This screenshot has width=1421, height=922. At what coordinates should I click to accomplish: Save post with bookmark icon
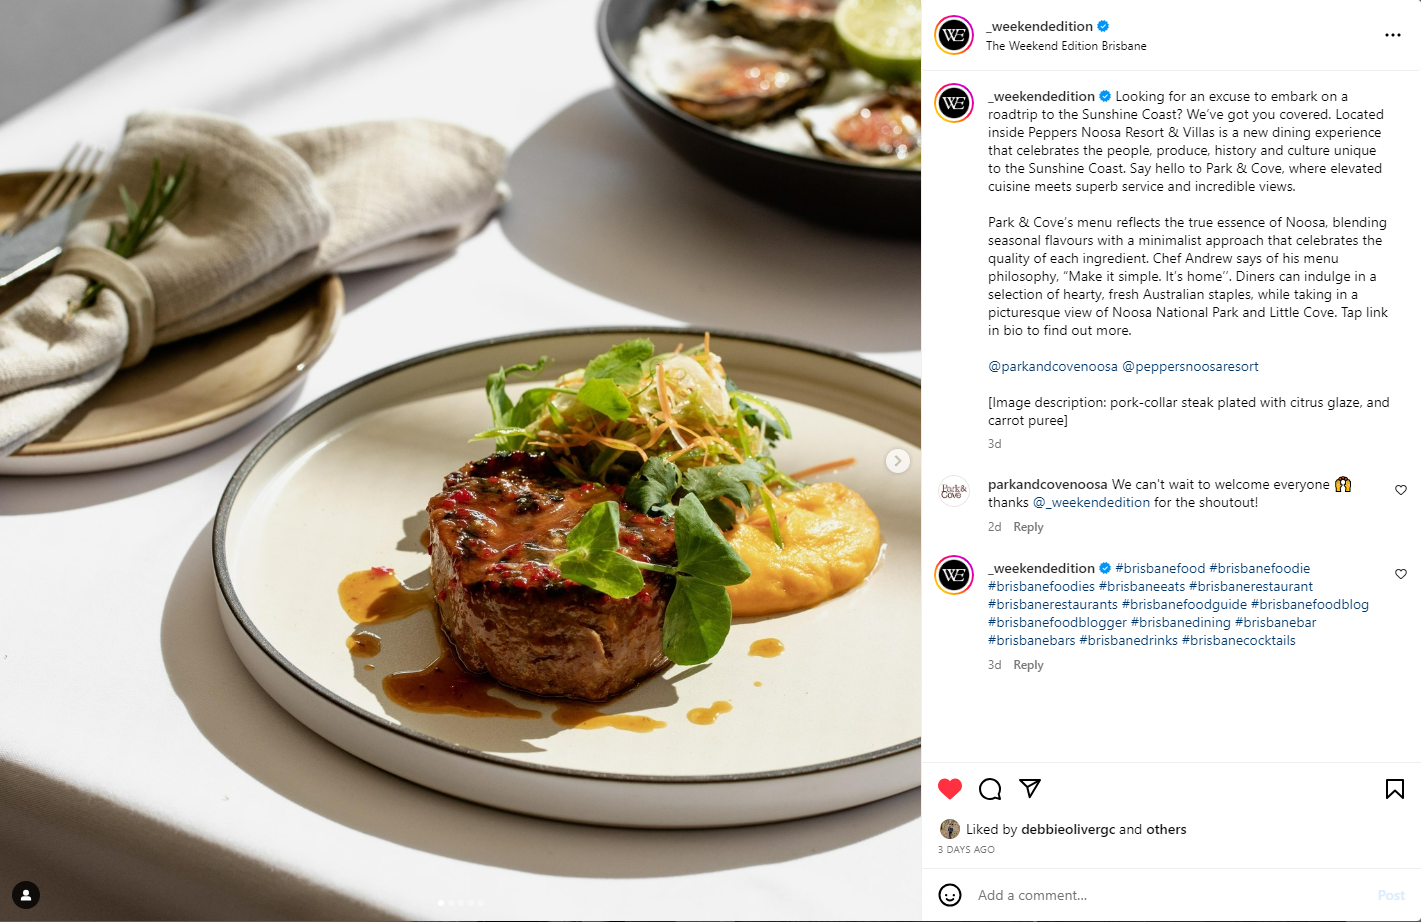[x=1395, y=789]
